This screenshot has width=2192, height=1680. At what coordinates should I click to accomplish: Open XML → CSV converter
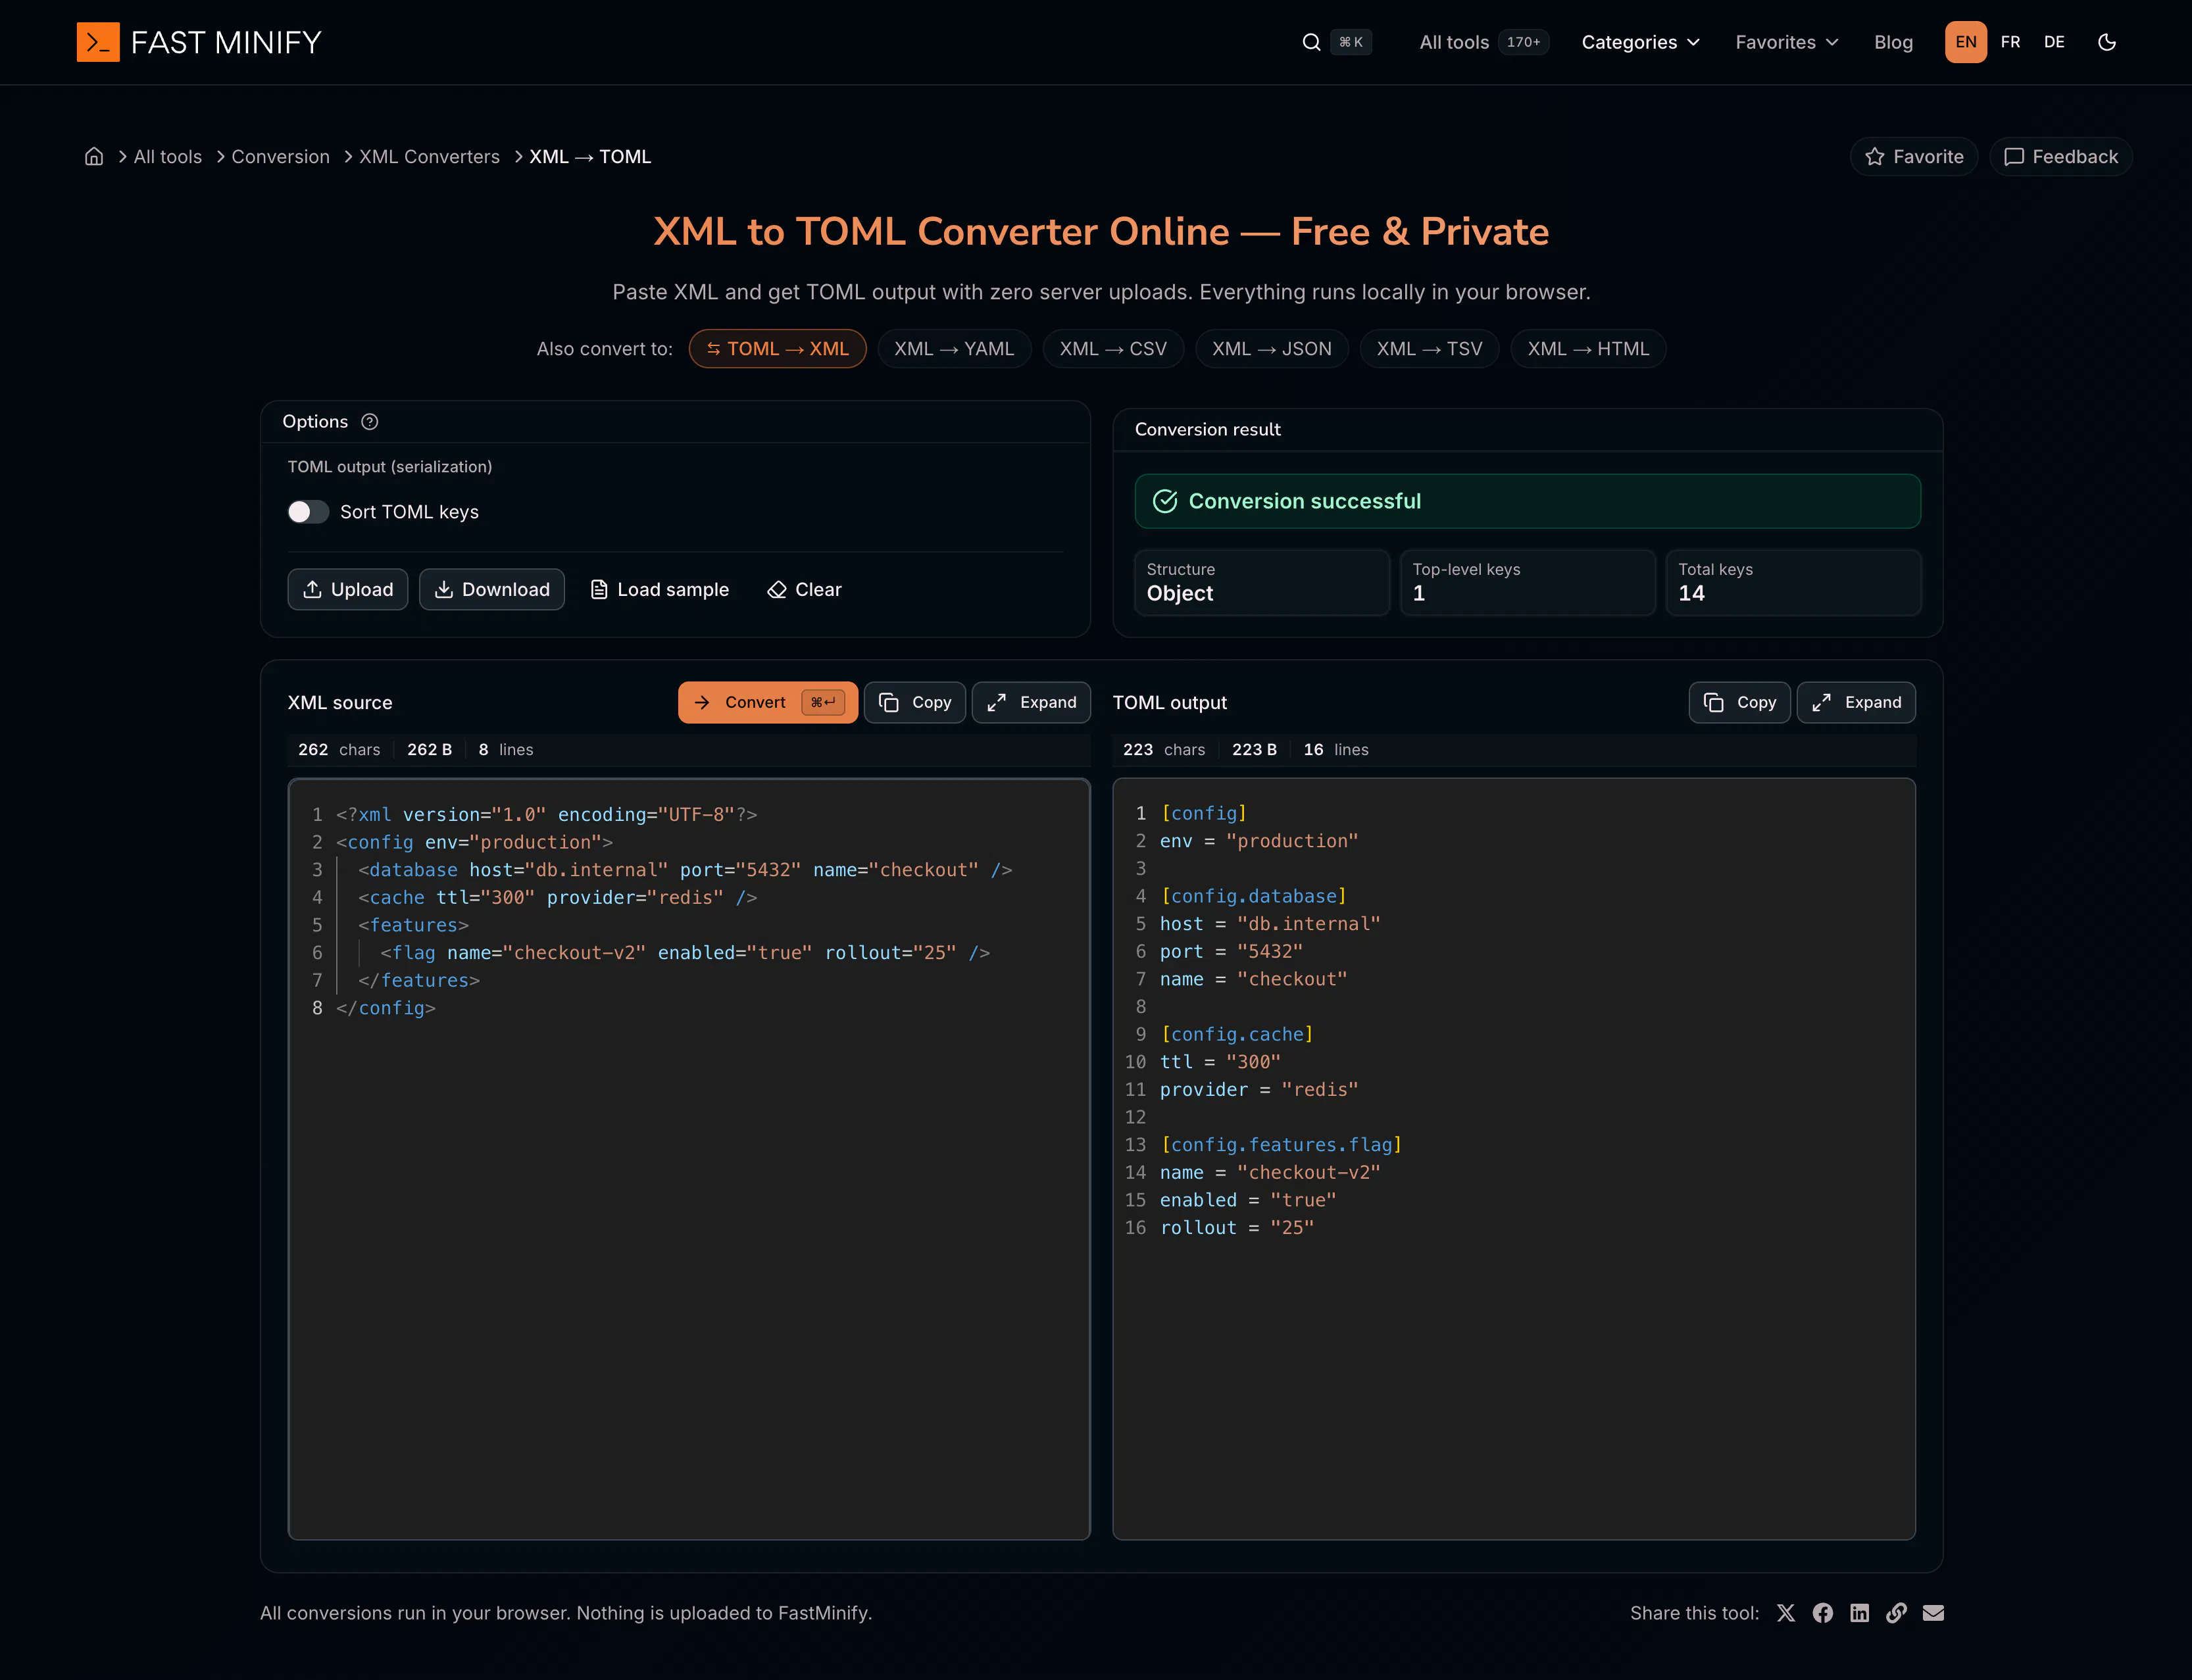click(x=1113, y=348)
